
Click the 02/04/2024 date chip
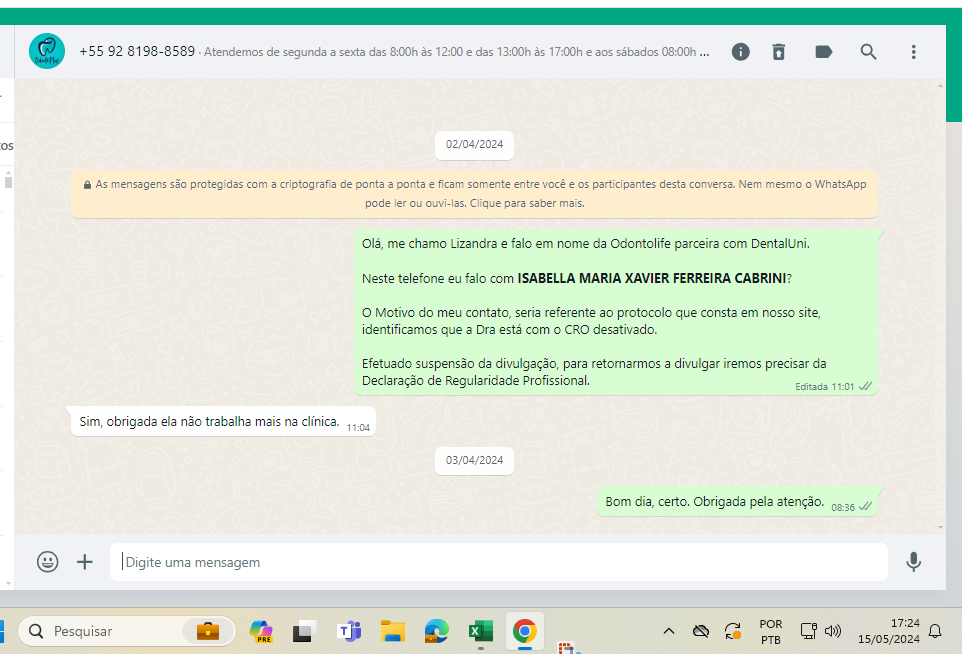[474, 145]
